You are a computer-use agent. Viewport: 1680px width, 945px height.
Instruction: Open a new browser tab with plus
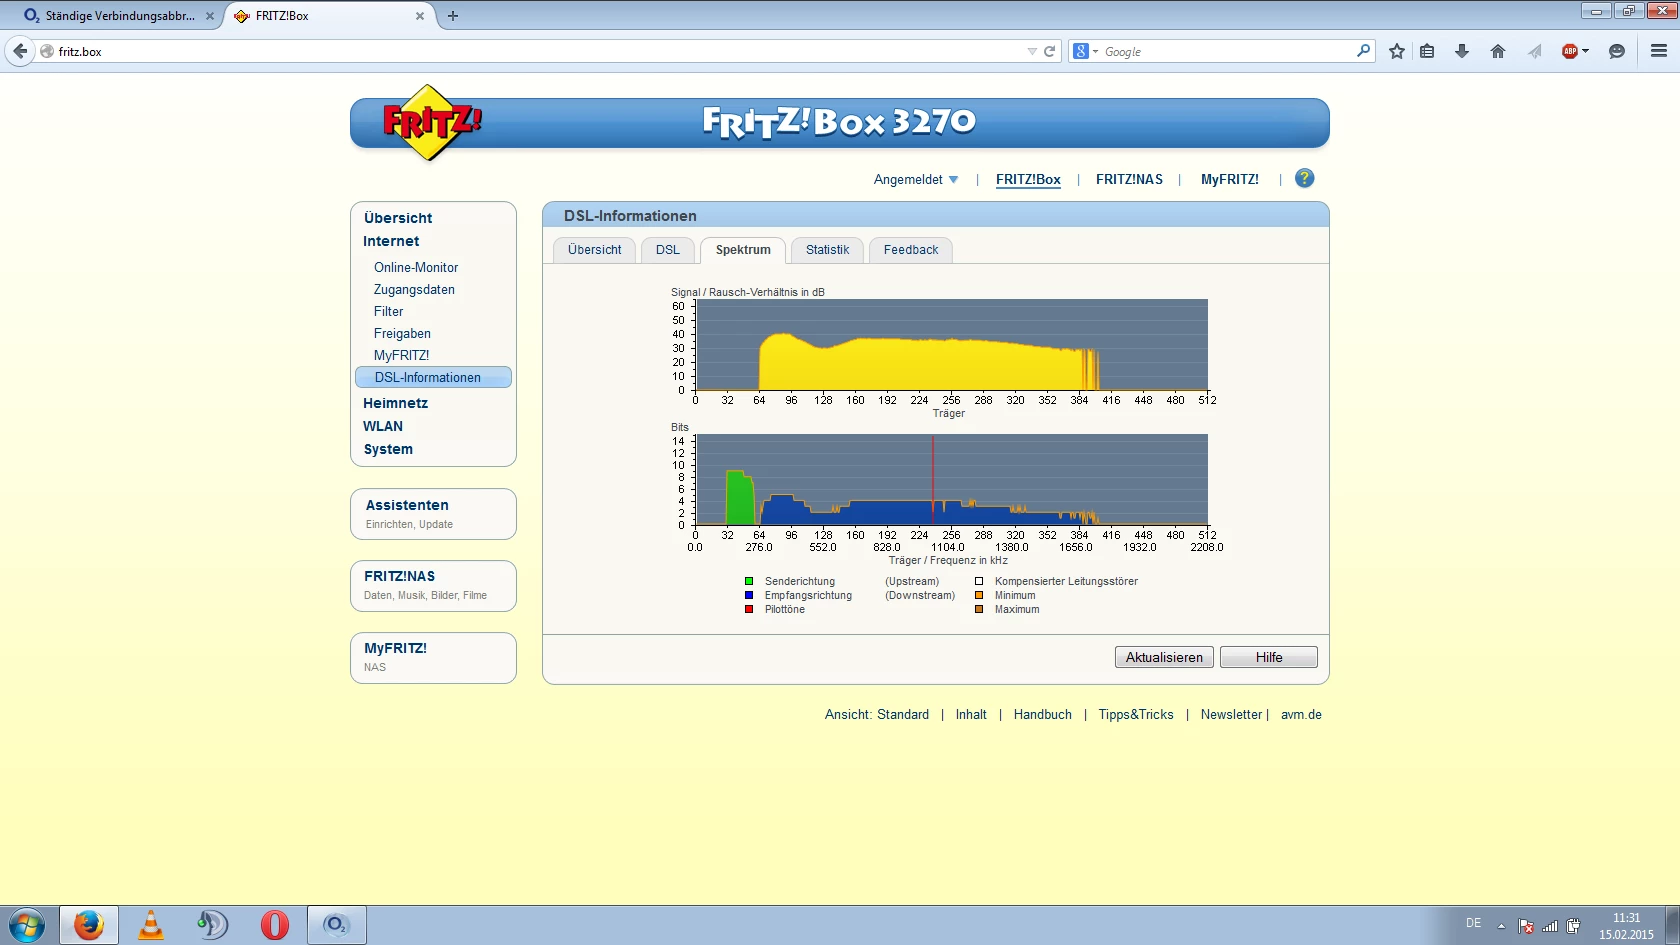(x=453, y=16)
